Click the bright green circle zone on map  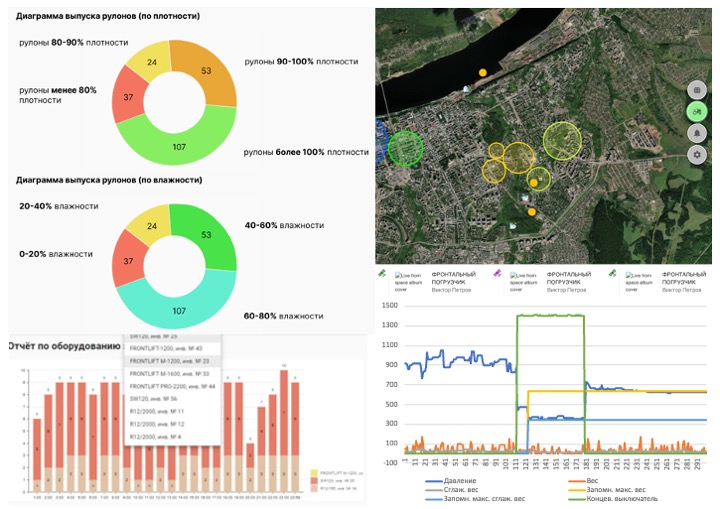coord(406,148)
